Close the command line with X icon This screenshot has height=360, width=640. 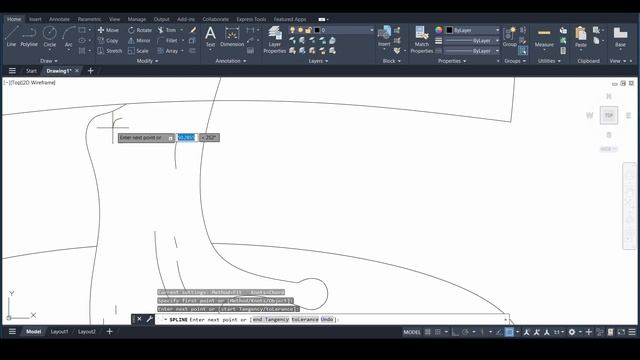click(x=139, y=319)
